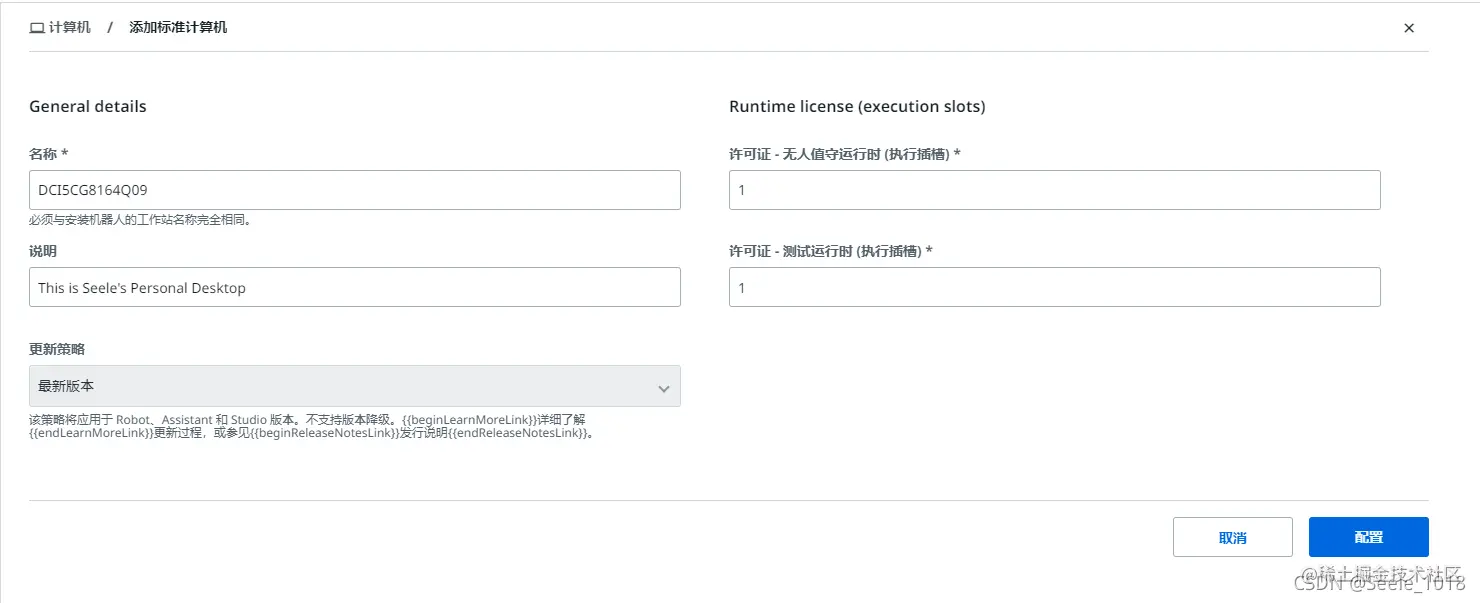1480x603 pixels.
Task: Go back to 计算机 breadcrumb link
Action: [69, 28]
